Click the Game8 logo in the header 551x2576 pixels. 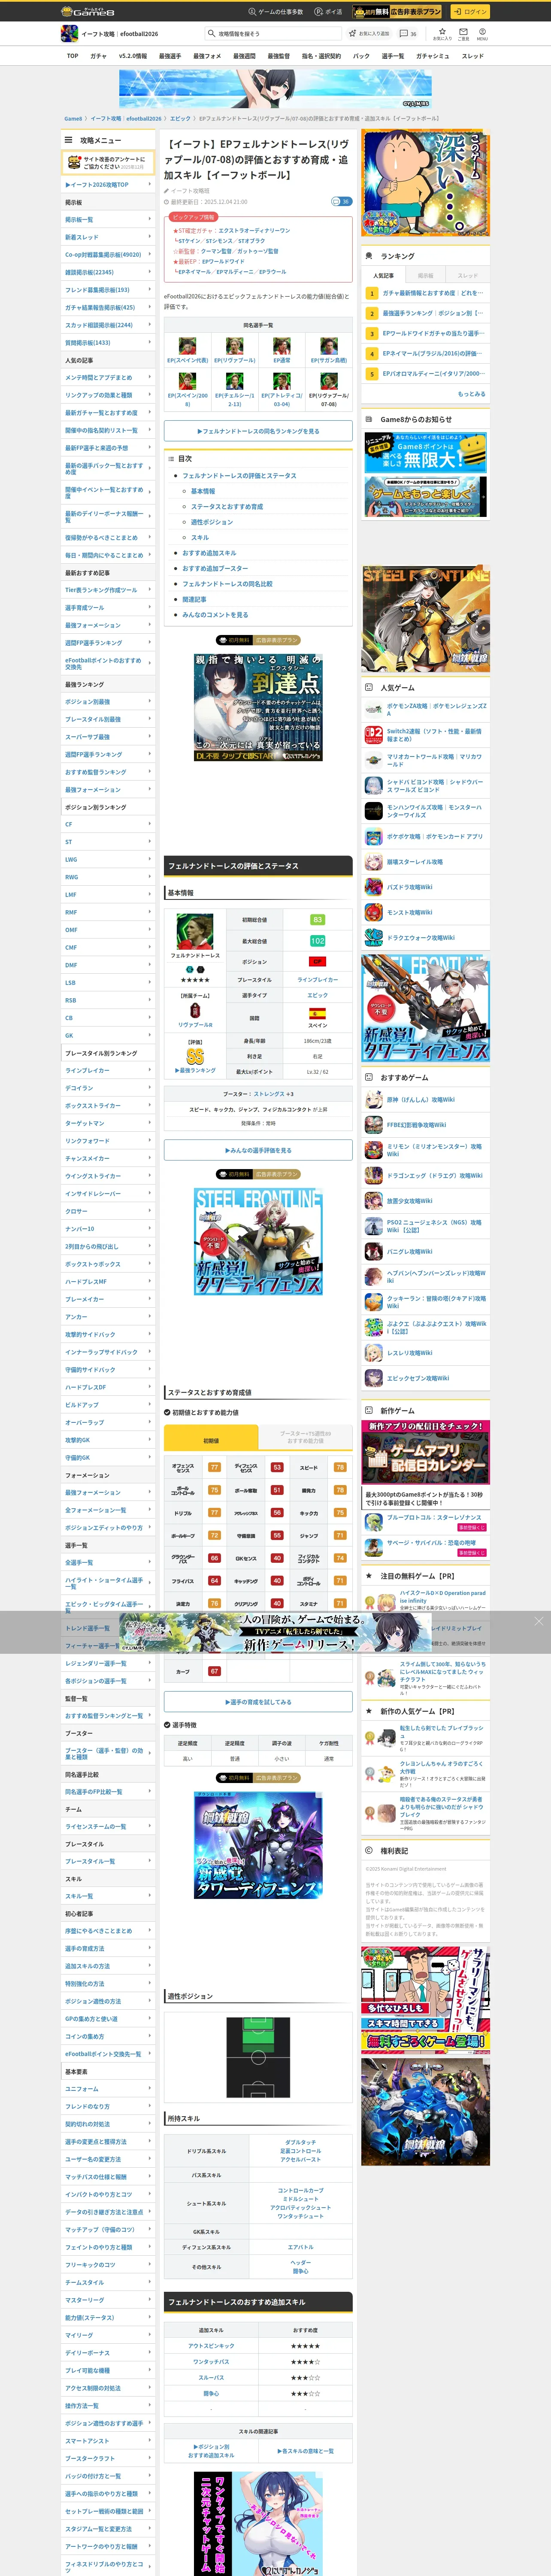click(88, 11)
